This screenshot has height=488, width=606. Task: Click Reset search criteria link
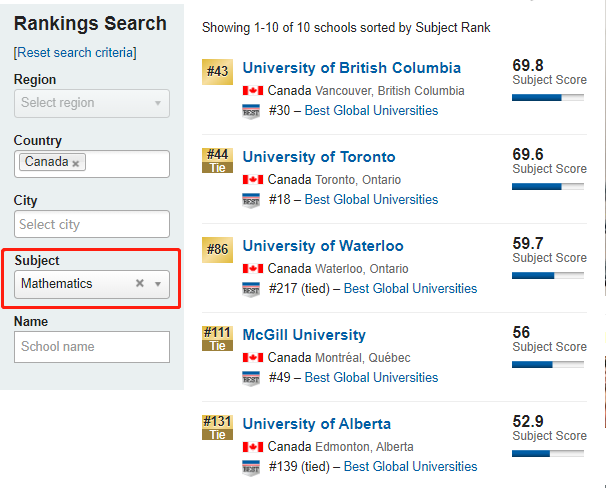point(75,52)
